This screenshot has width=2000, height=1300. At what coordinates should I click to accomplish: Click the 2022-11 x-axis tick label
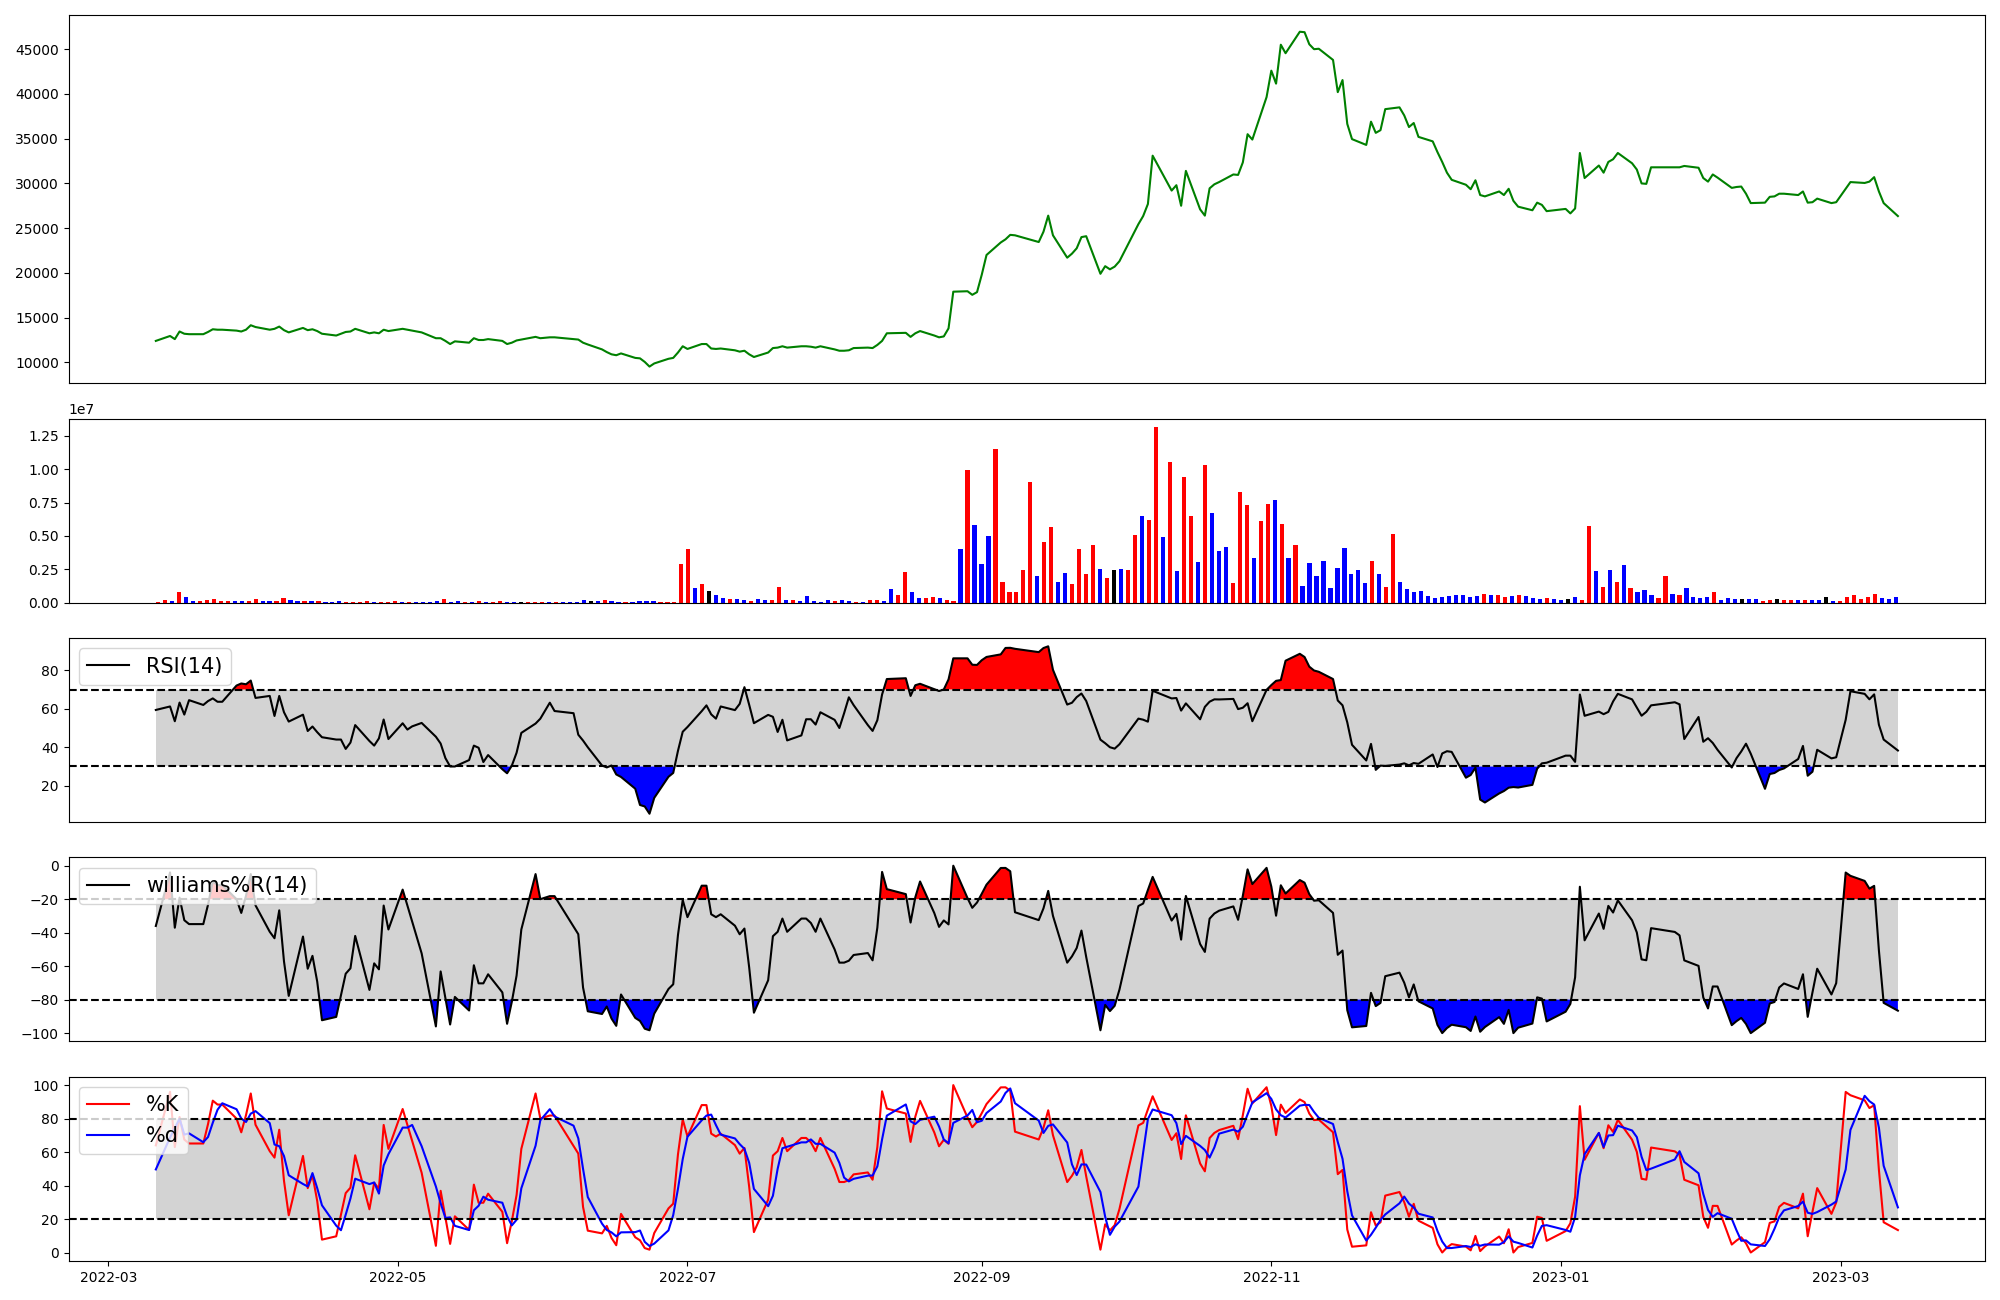pyautogui.click(x=1271, y=1277)
